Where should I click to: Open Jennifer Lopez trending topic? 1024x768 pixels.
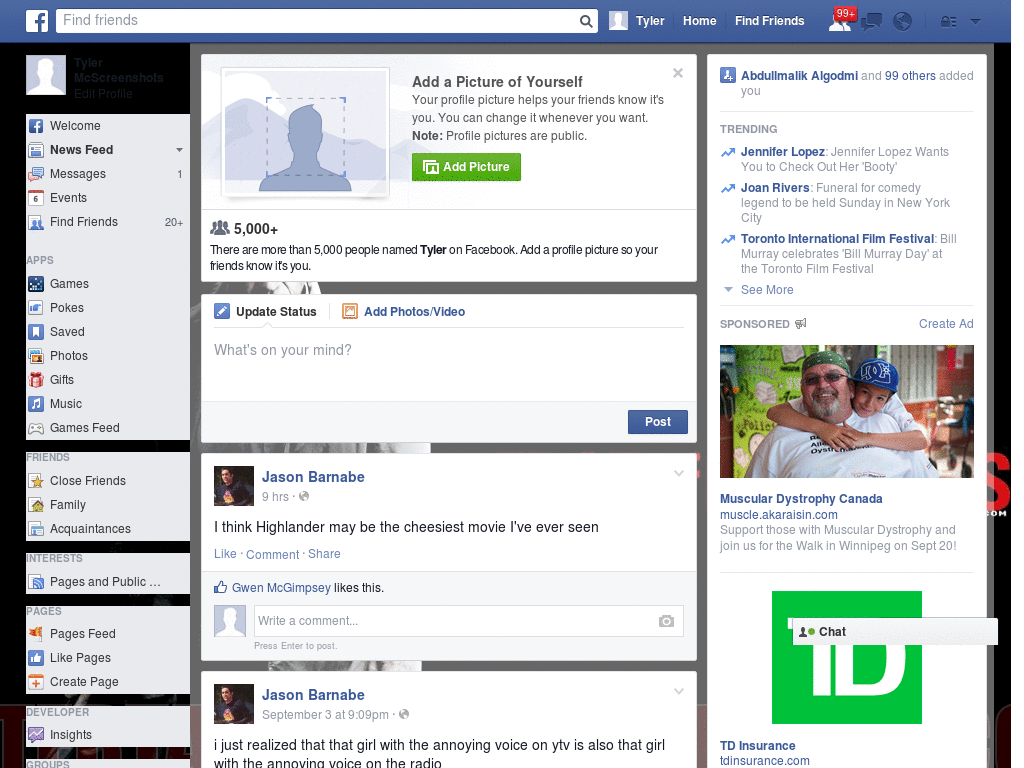pos(782,152)
